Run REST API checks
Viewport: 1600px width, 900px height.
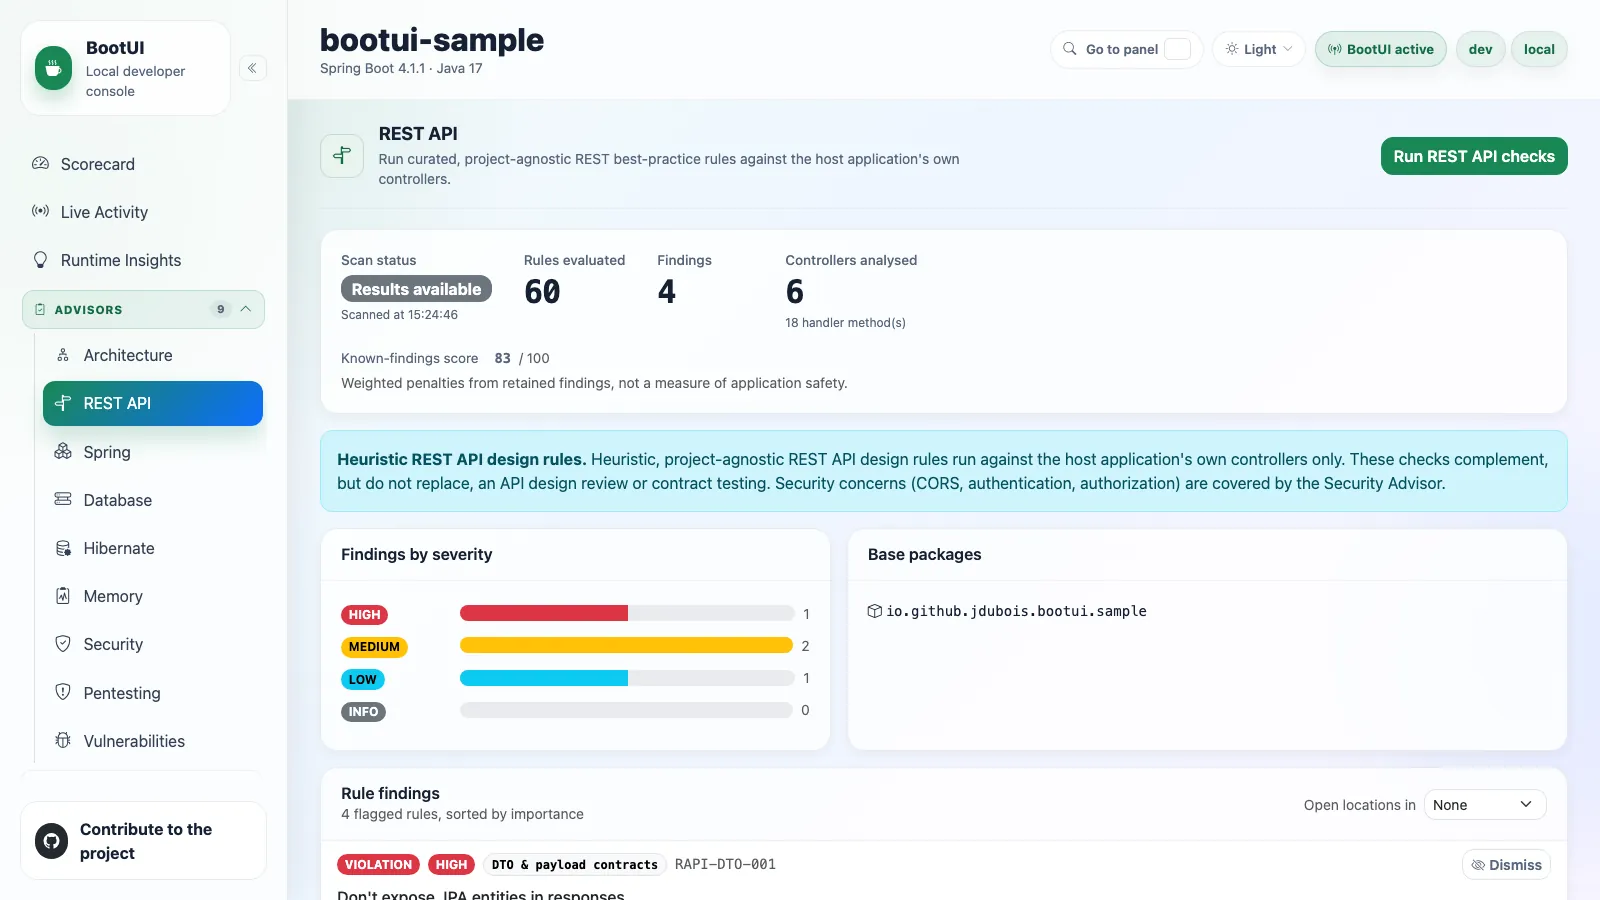coord(1474,156)
